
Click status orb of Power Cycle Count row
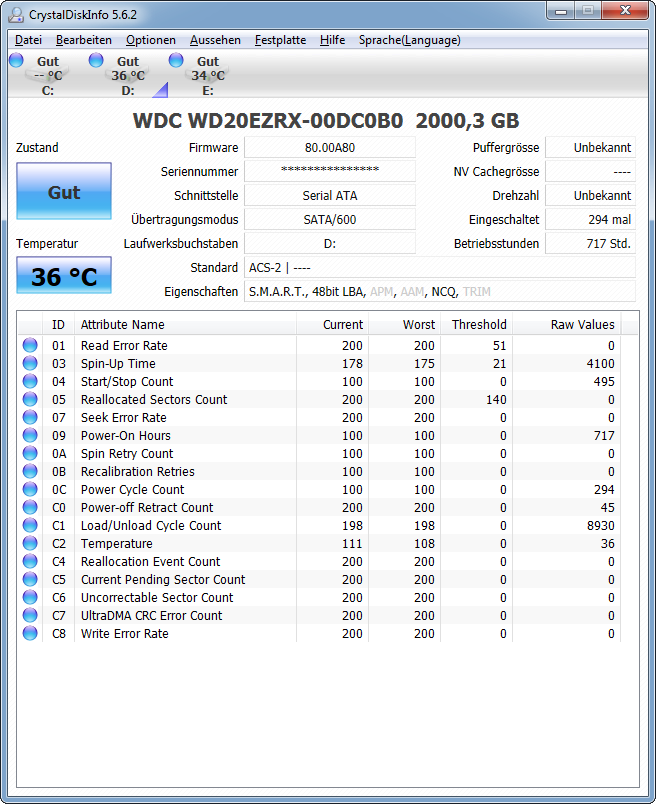pyautogui.click(x=30, y=489)
